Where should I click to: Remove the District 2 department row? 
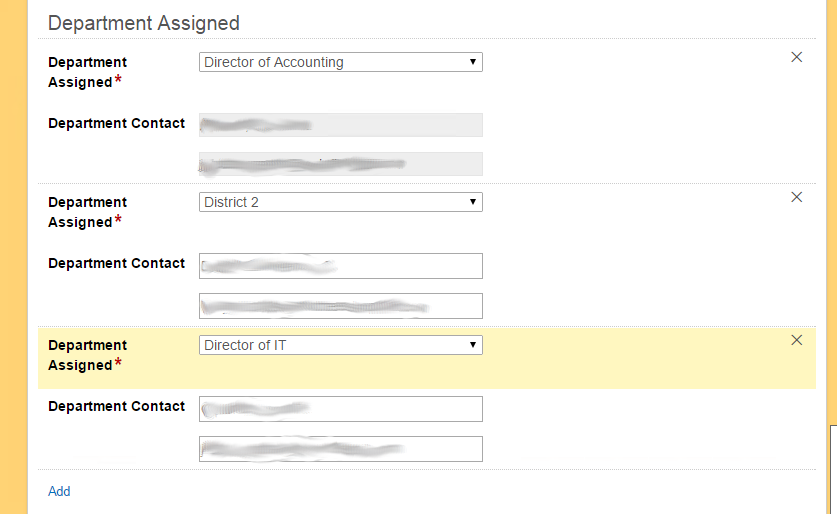pyautogui.click(x=797, y=197)
